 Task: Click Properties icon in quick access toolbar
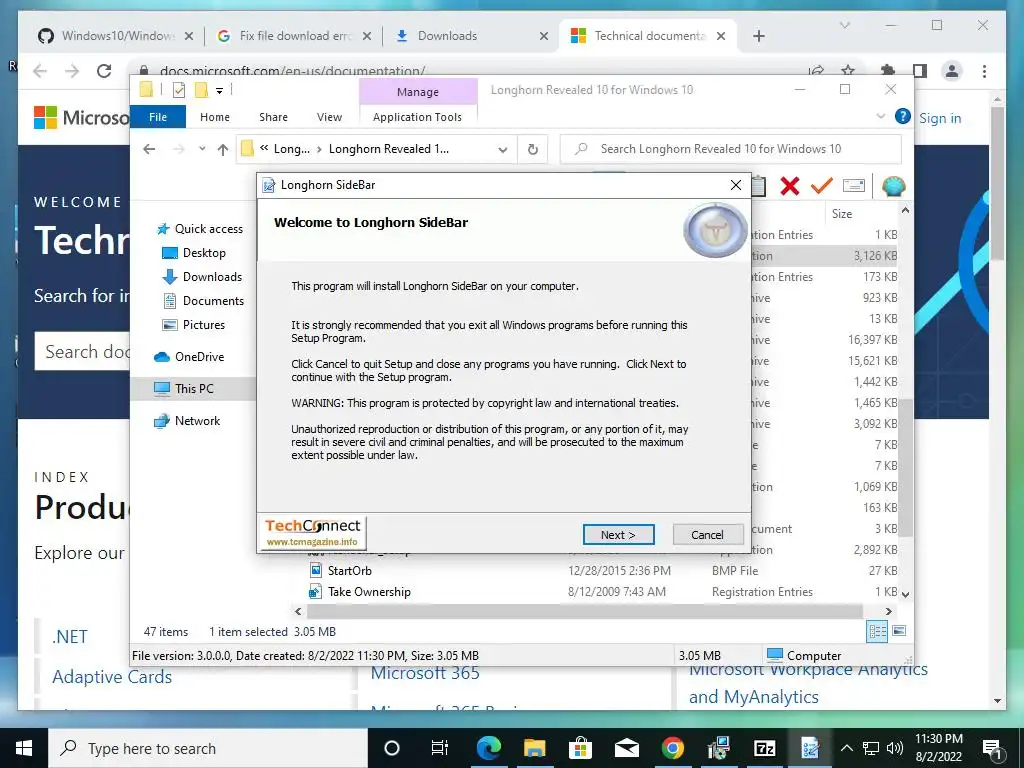click(178, 90)
